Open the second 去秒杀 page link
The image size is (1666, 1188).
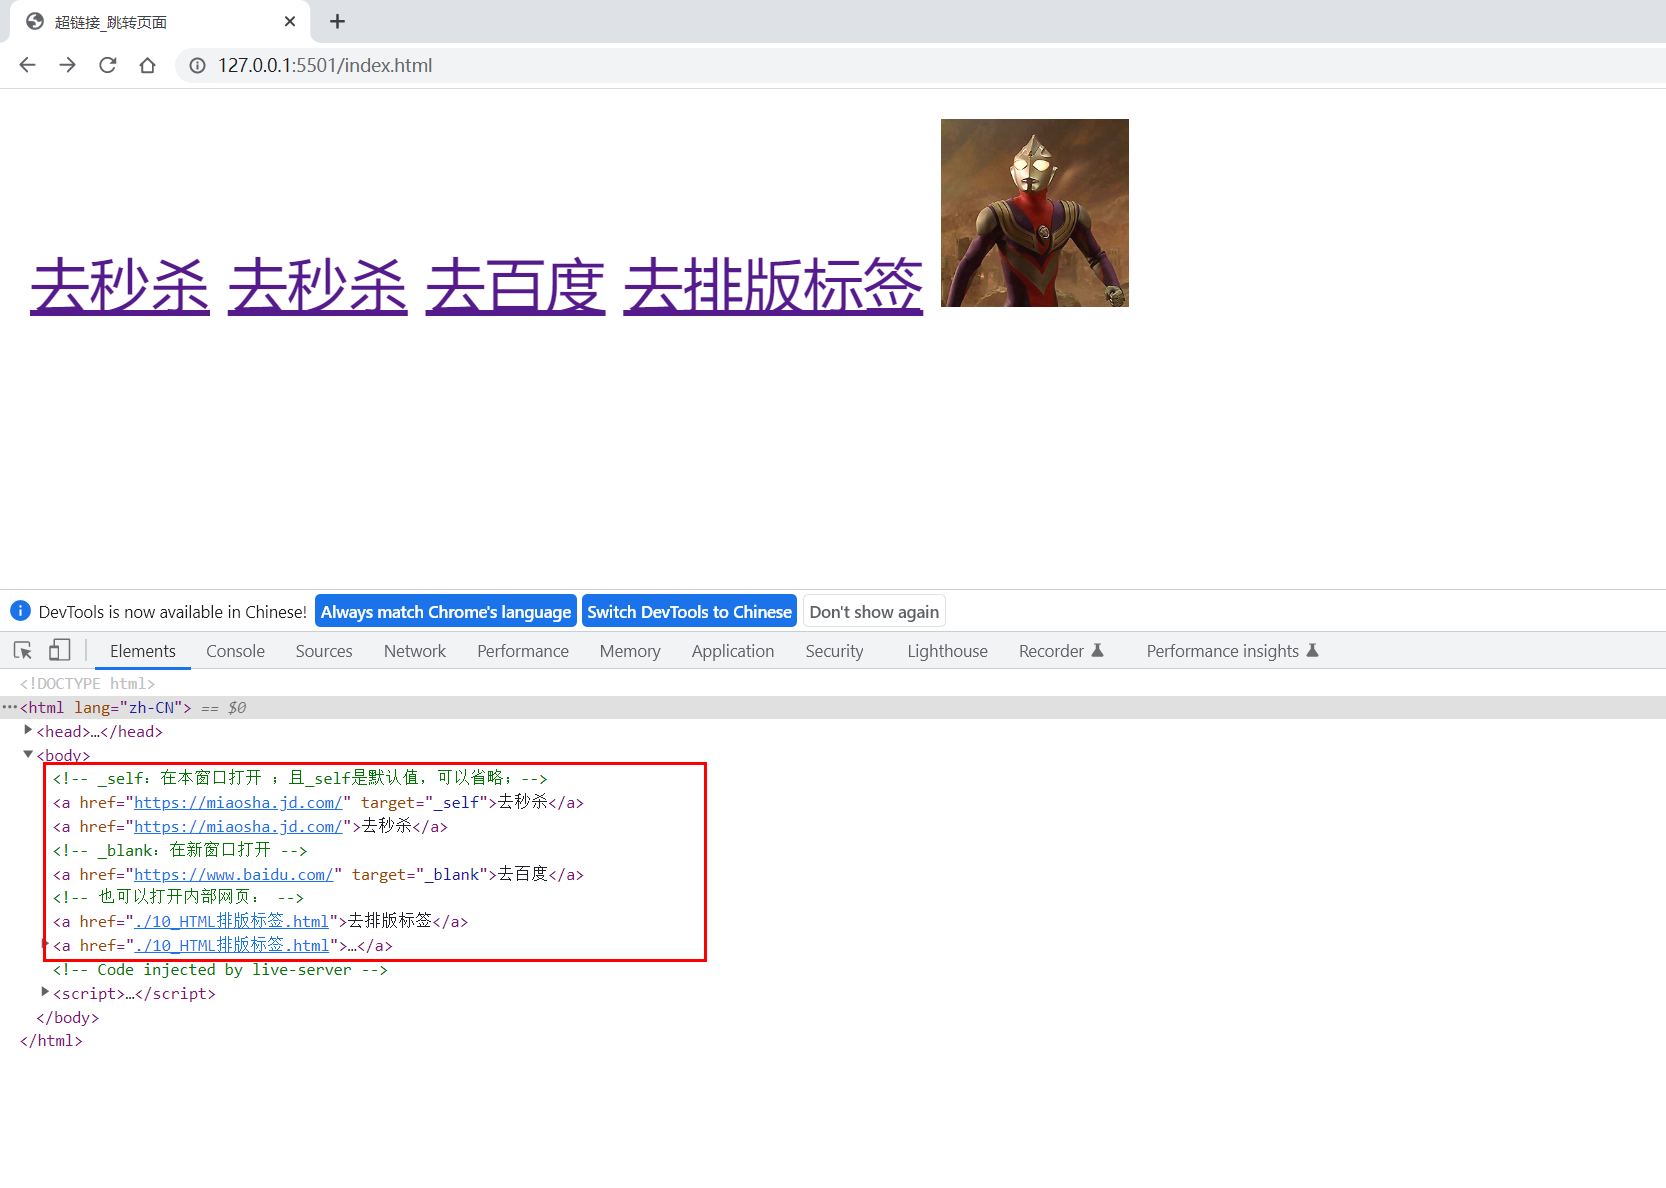click(318, 286)
